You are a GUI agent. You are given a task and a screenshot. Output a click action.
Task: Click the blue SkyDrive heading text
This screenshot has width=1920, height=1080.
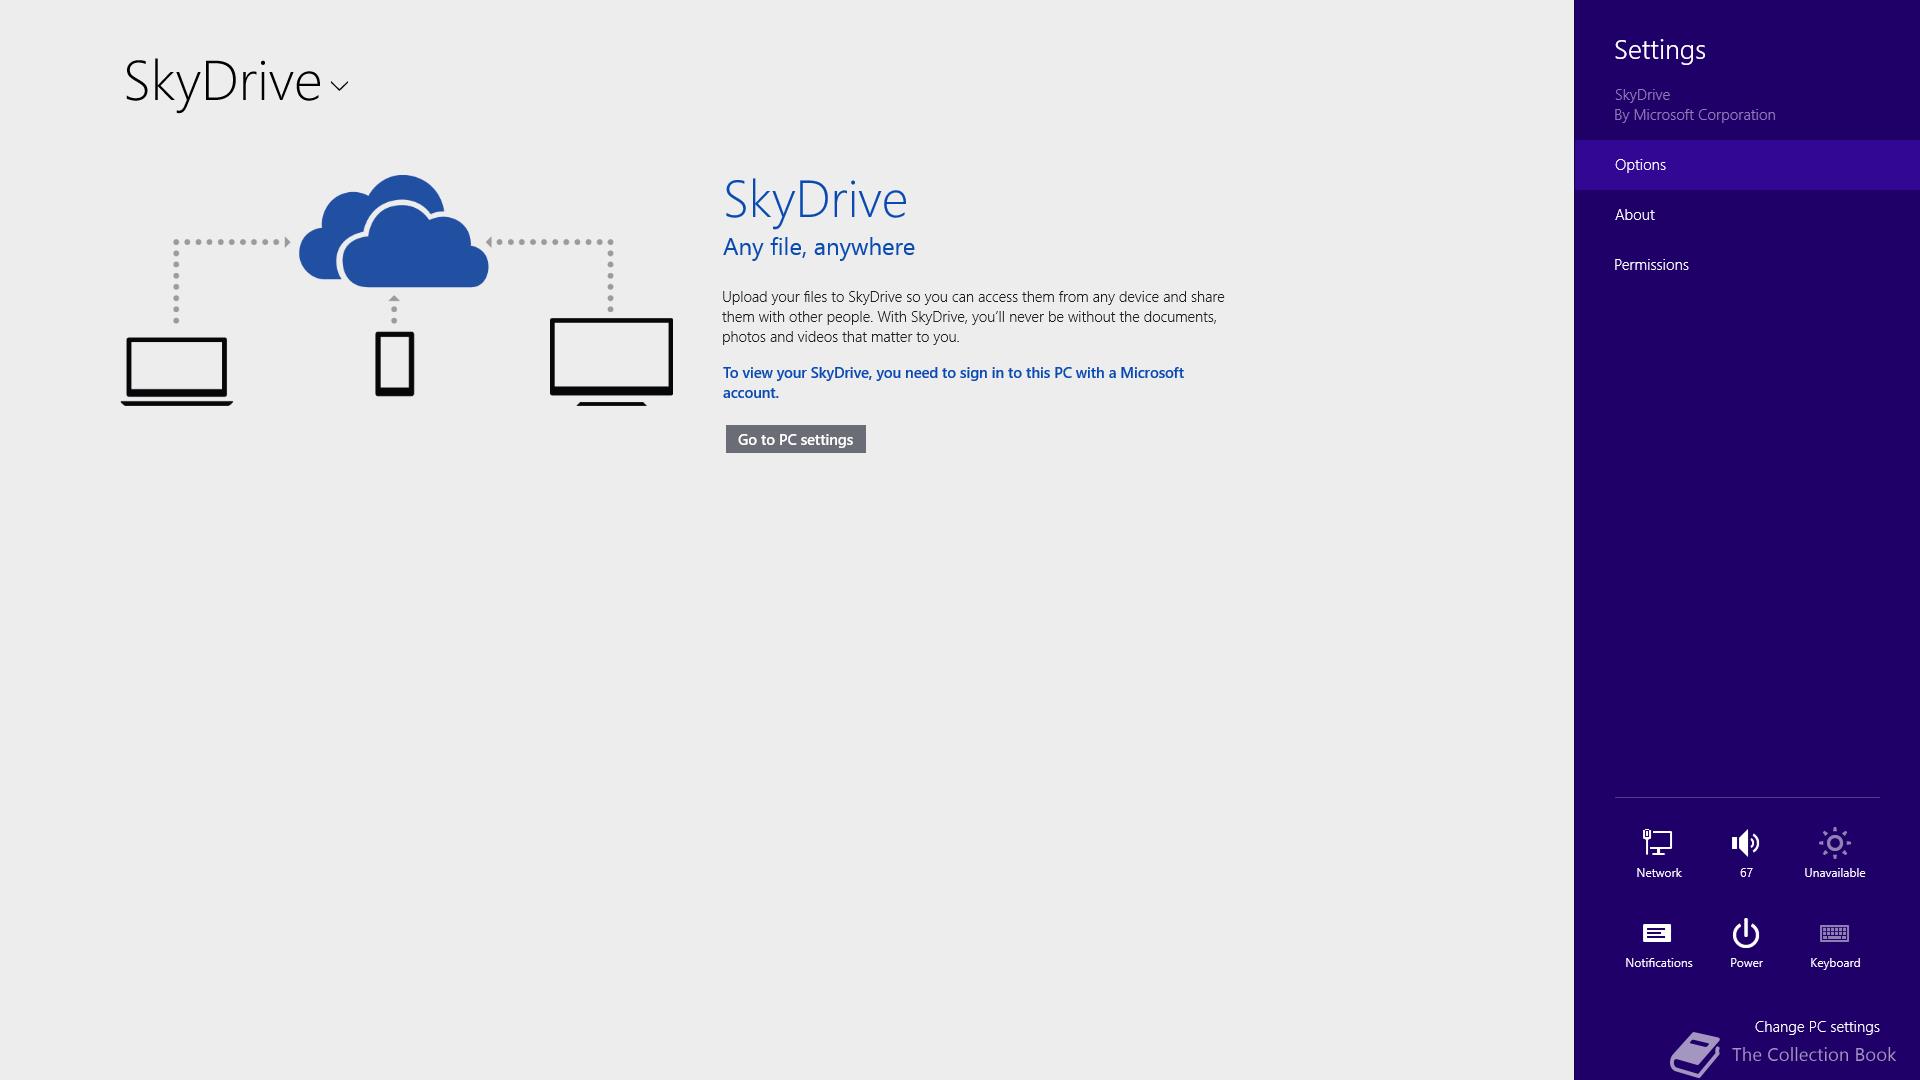click(x=815, y=200)
